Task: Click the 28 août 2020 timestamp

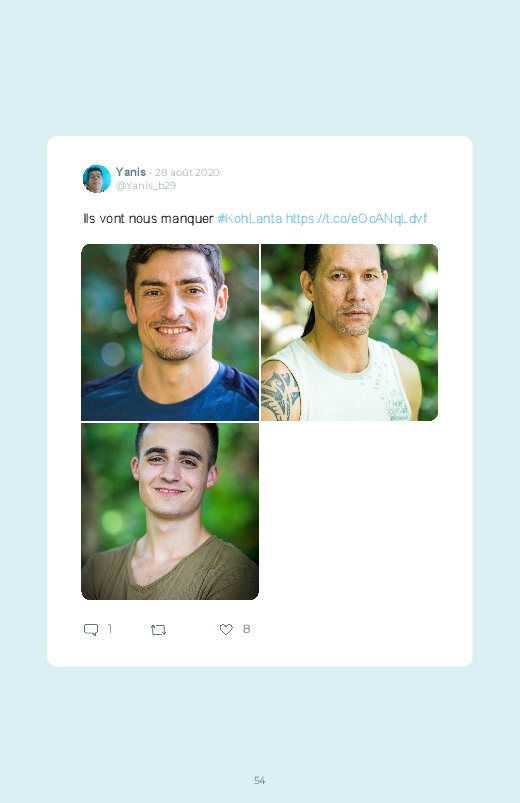Action: (187, 172)
